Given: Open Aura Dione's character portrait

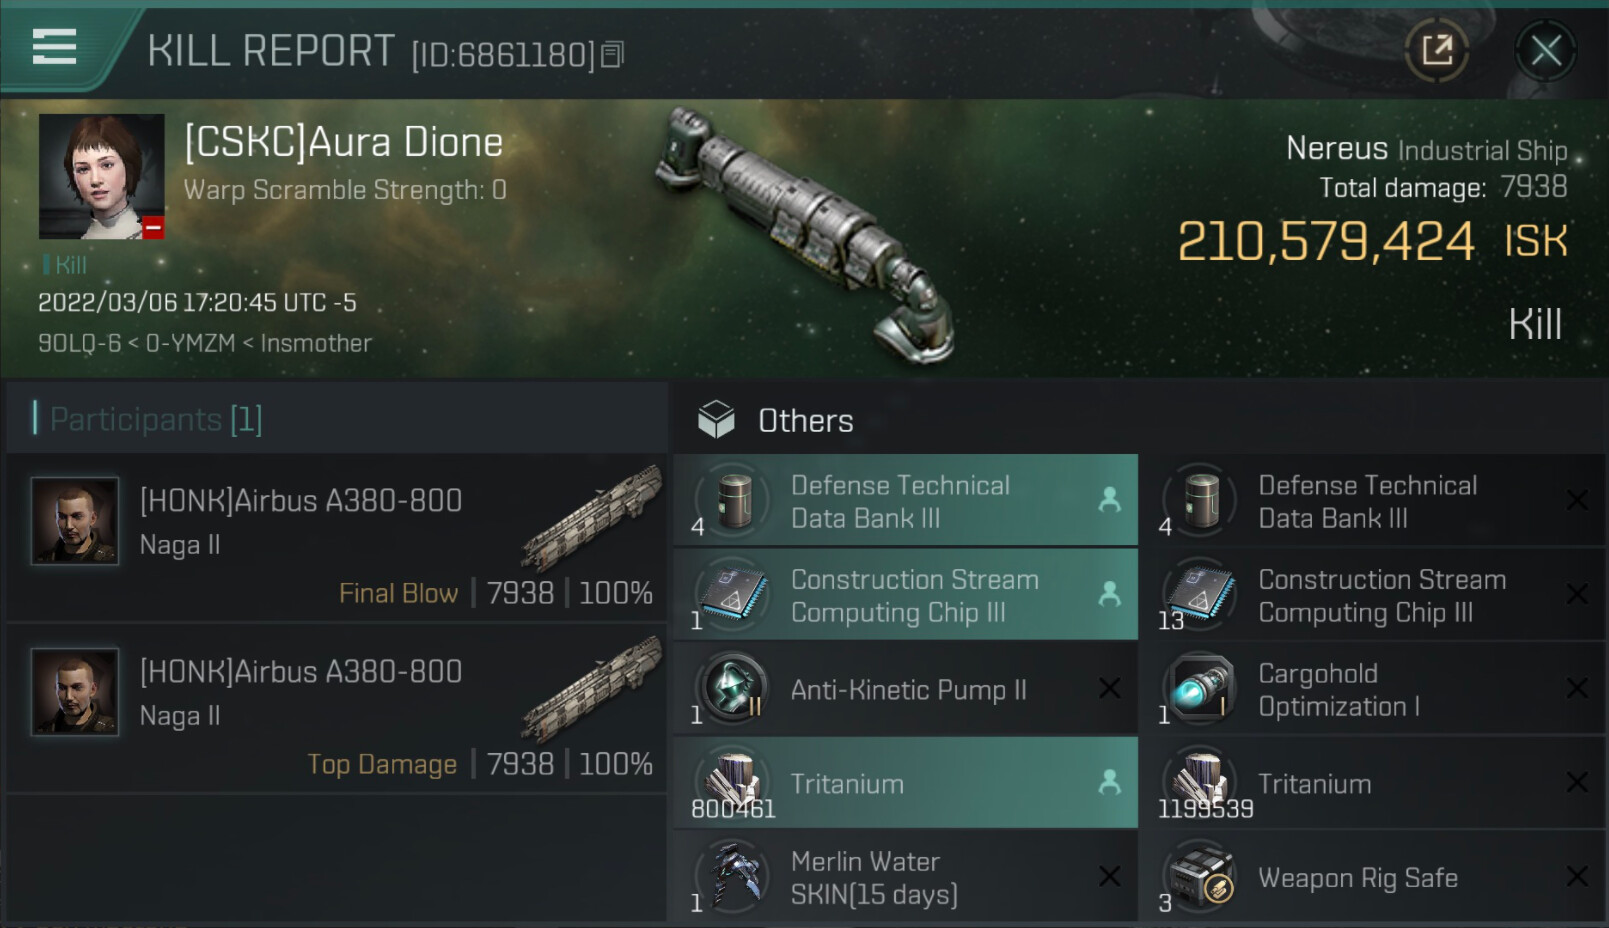Looking at the screenshot, I should [x=101, y=176].
